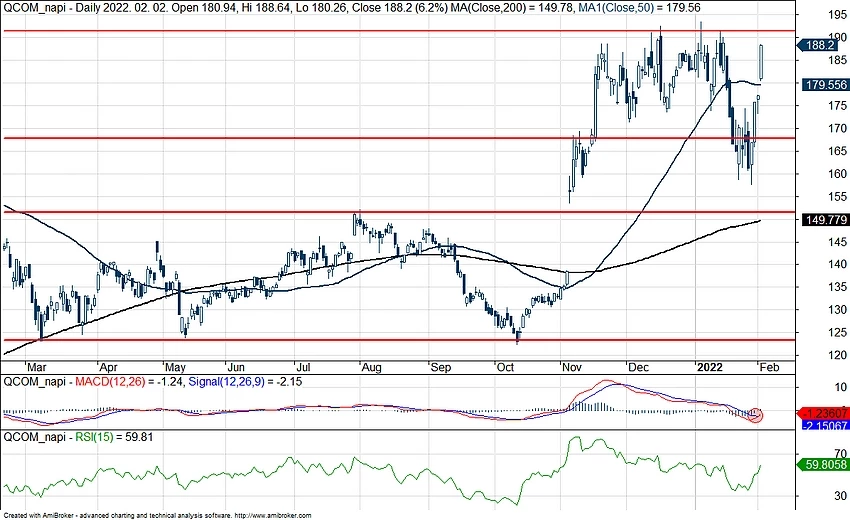Viewport: 850px width, 520px height.
Task: Click the QCOM_napi - Daily chart title
Action: coord(51,8)
